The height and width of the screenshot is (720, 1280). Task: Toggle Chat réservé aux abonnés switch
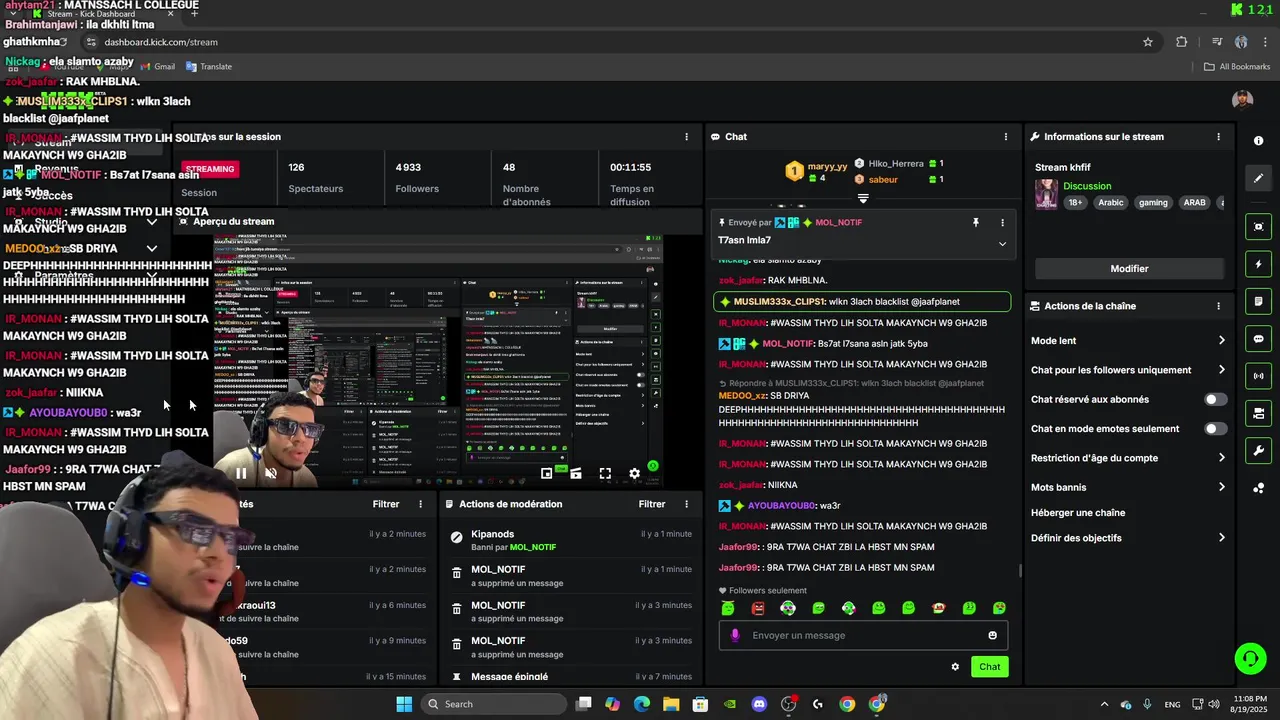[1215, 399]
